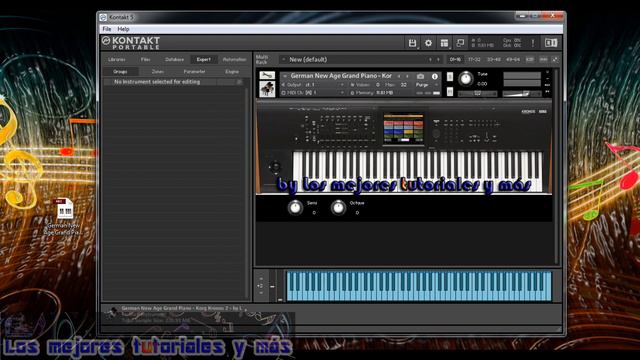Image resolution: width=640 pixels, height=360 pixels.
Task: Click the Kontakt logo in header
Action: point(131,43)
